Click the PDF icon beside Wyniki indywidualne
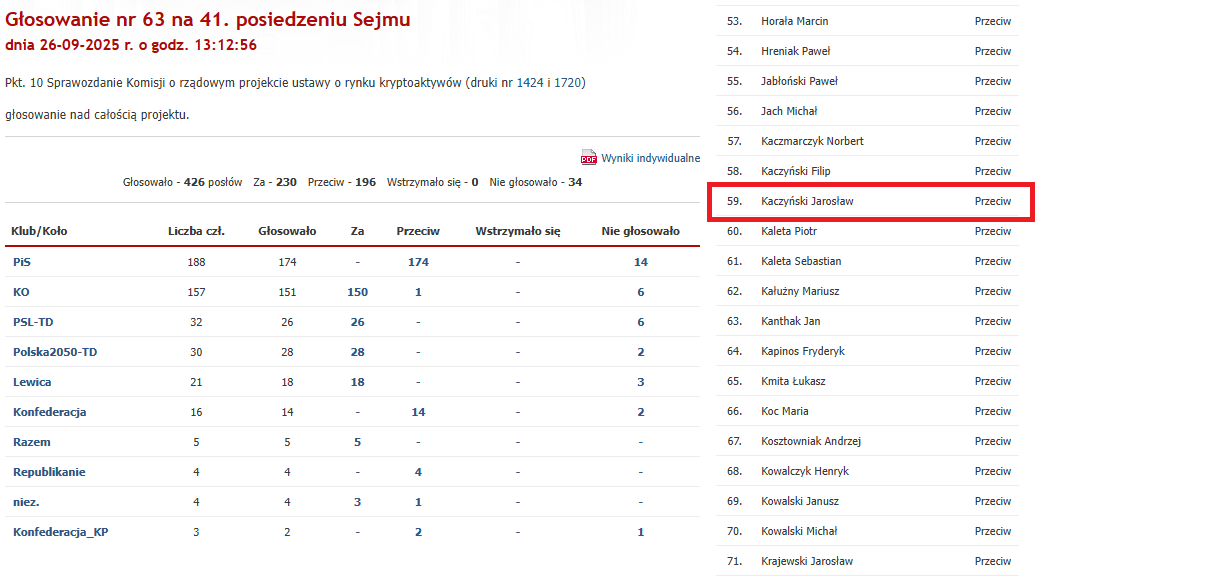 click(x=588, y=158)
